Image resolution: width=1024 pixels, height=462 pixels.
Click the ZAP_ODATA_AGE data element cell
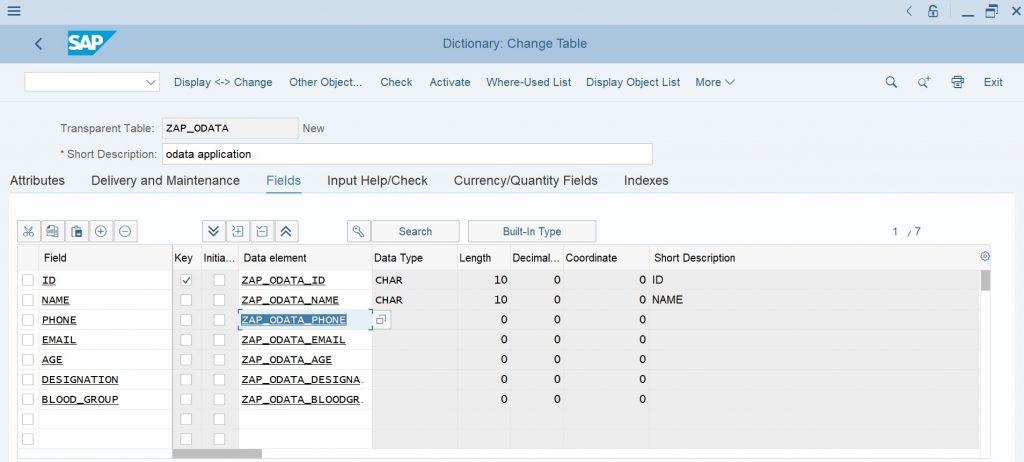click(x=305, y=360)
